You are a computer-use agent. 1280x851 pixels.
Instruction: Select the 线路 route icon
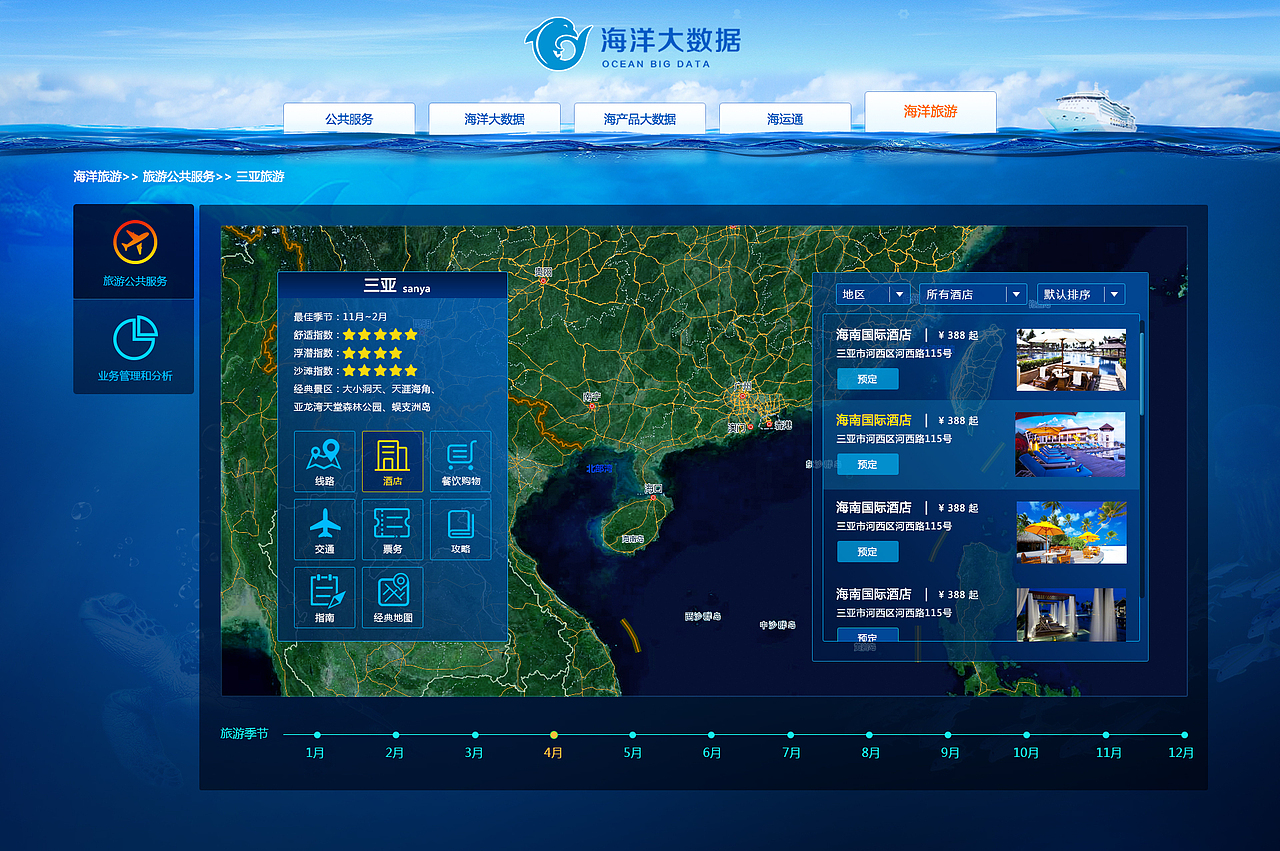[325, 462]
